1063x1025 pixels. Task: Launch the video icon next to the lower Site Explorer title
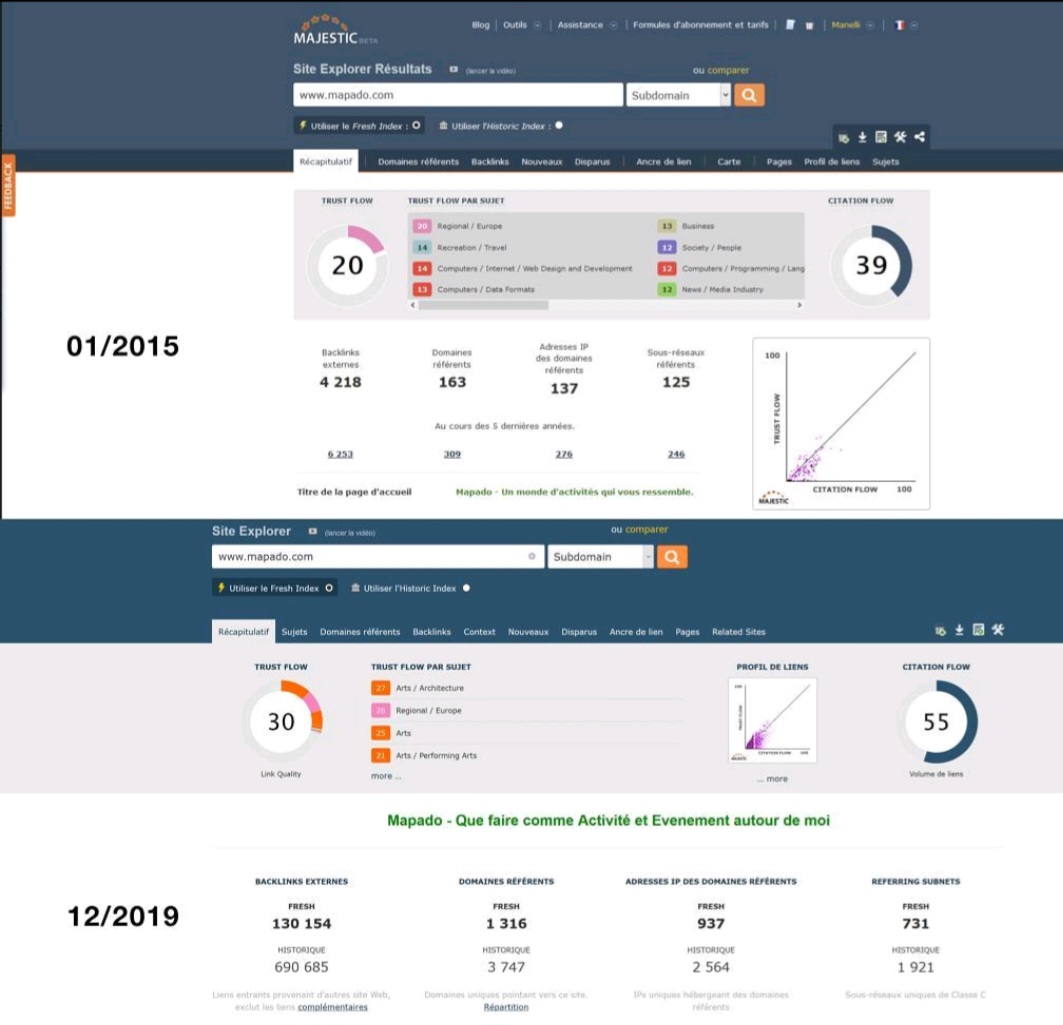(313, 531)
